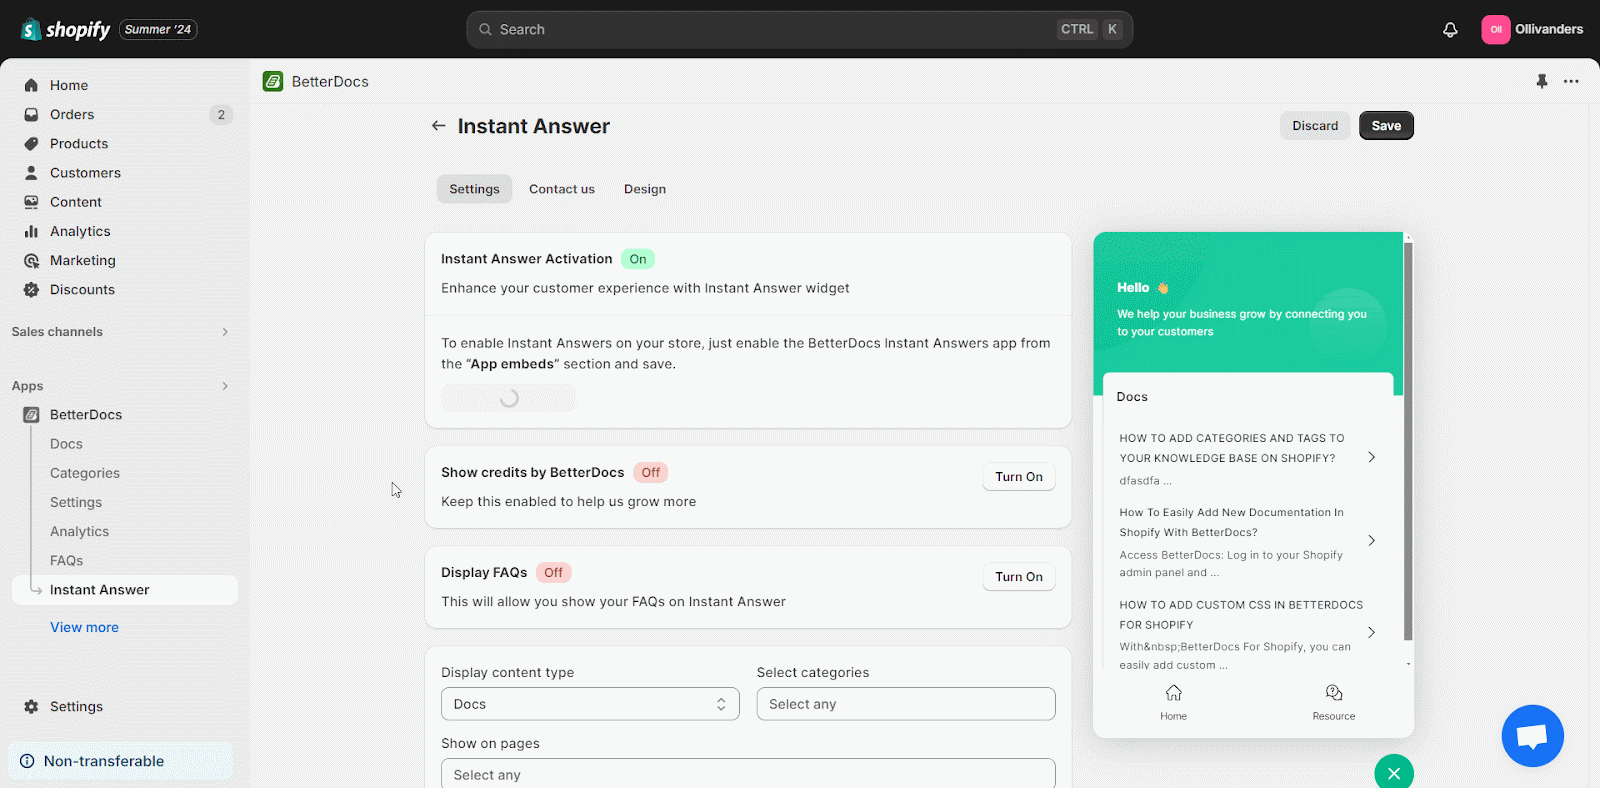Click the Ollivanders account avatar
Image resolution: width=1600 pixels, height=788 pixels.
1496,29
